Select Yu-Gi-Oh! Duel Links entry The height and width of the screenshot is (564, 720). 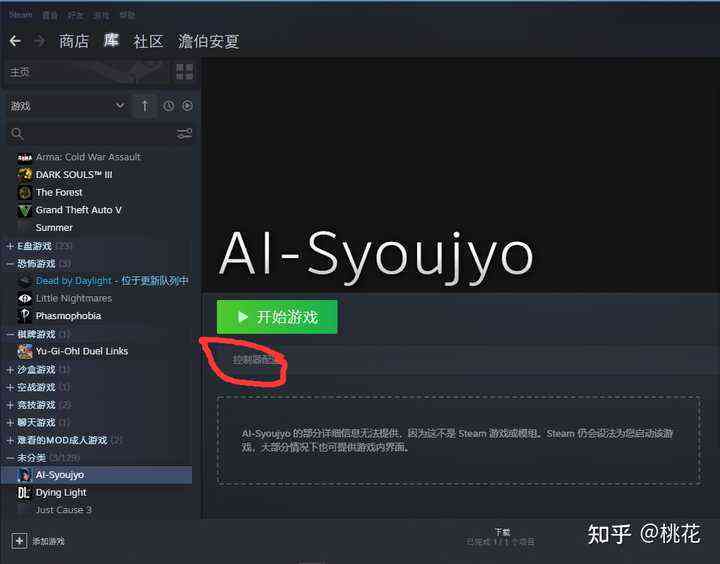(x=82, y=351)
